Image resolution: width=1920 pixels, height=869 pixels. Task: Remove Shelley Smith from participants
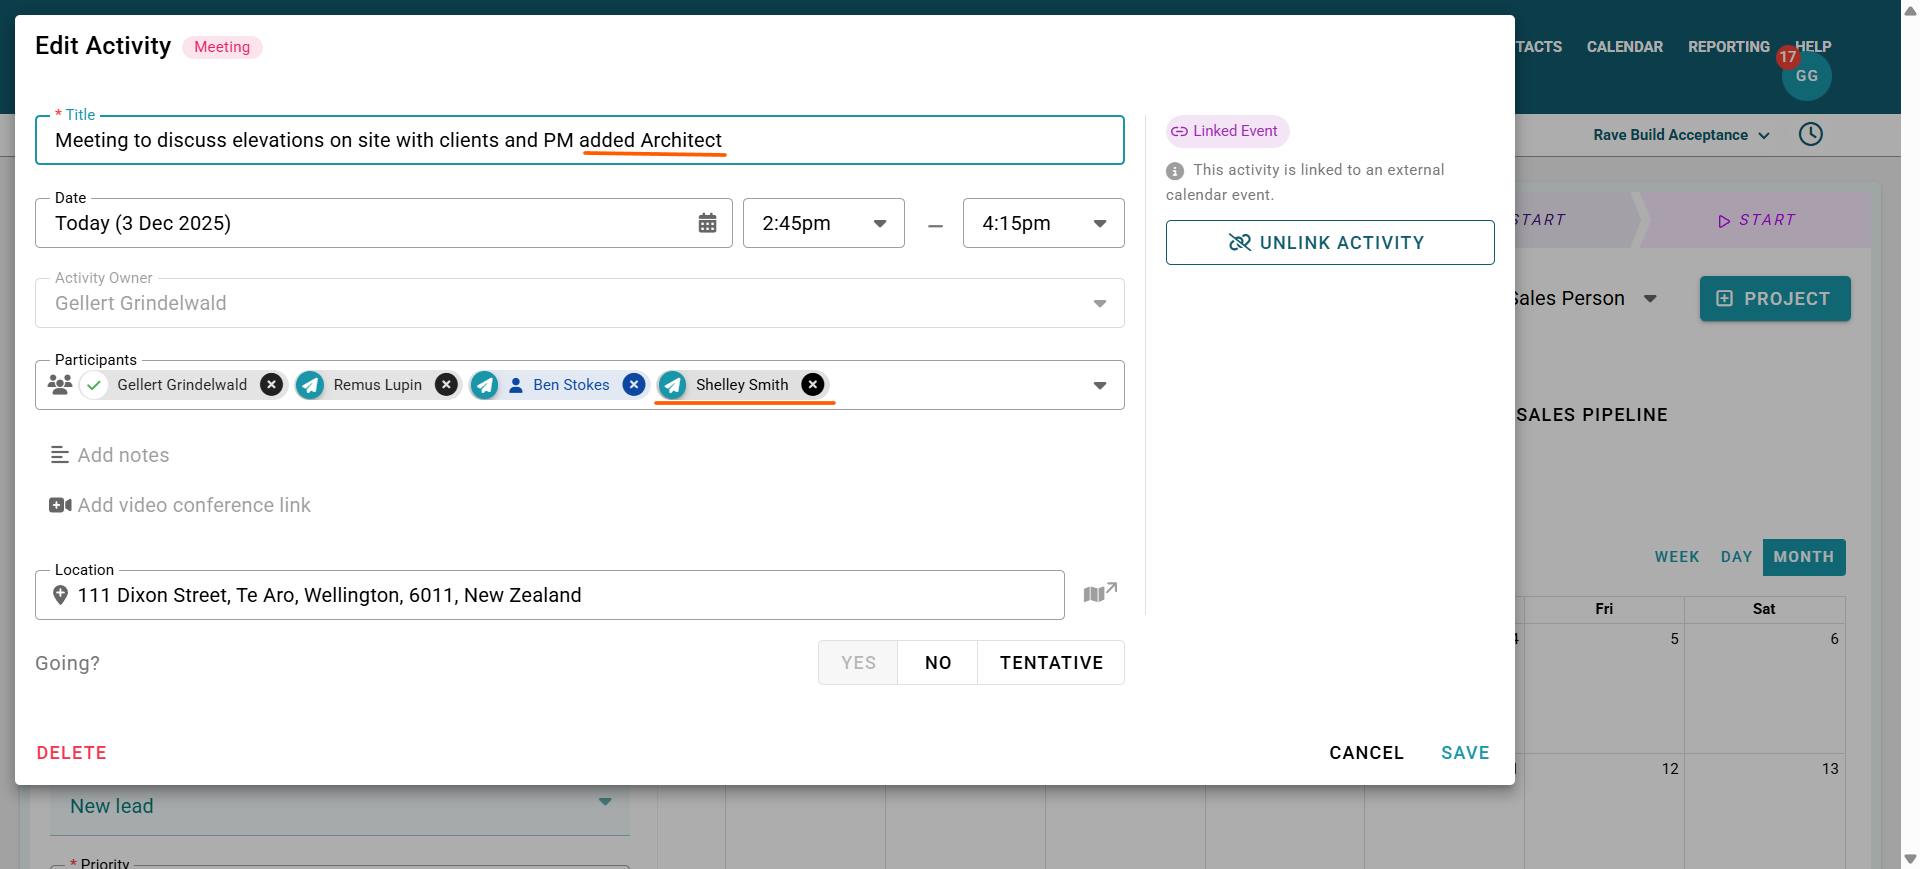pyautogui.click(x=813, y=385)
